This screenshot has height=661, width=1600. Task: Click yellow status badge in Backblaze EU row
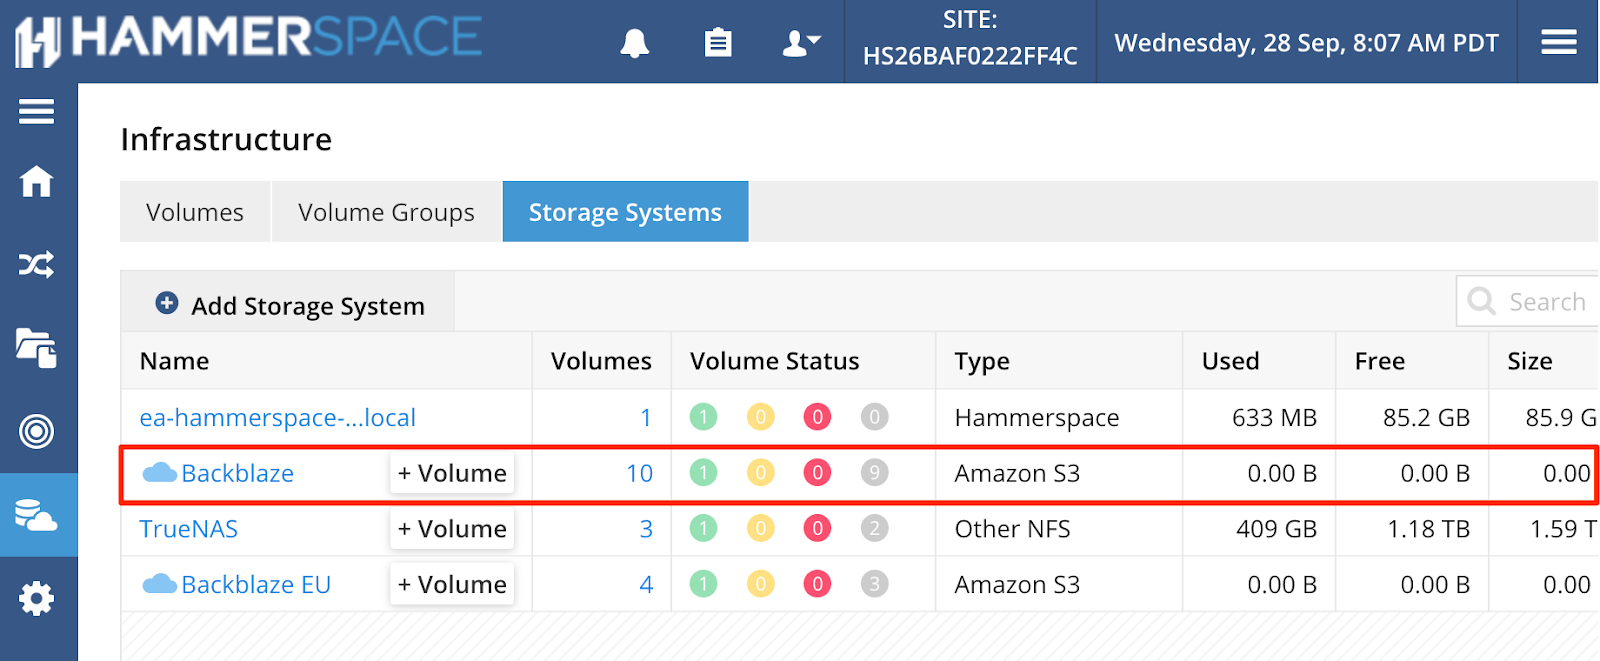(x=760, y=584)
